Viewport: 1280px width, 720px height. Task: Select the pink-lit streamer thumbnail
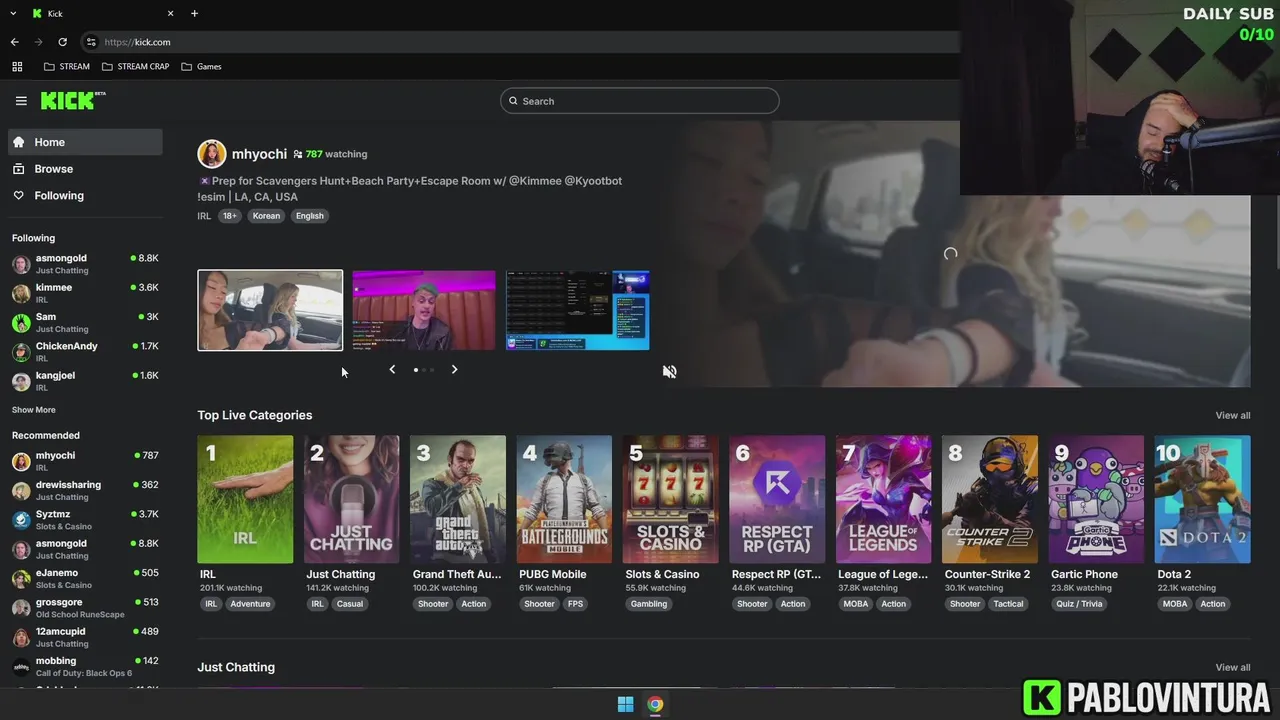pos(424,310)
